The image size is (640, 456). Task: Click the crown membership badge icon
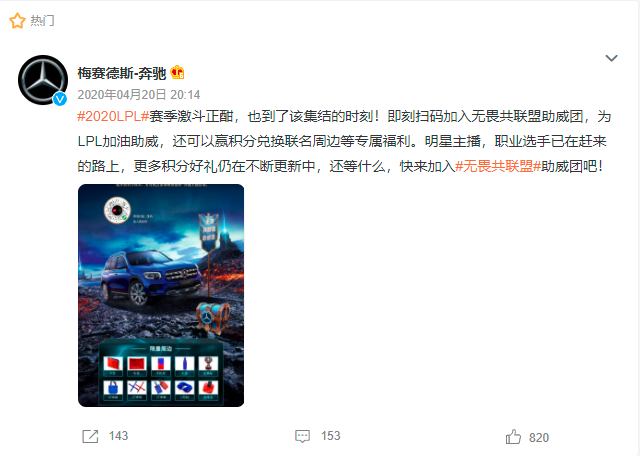point(177,73)
